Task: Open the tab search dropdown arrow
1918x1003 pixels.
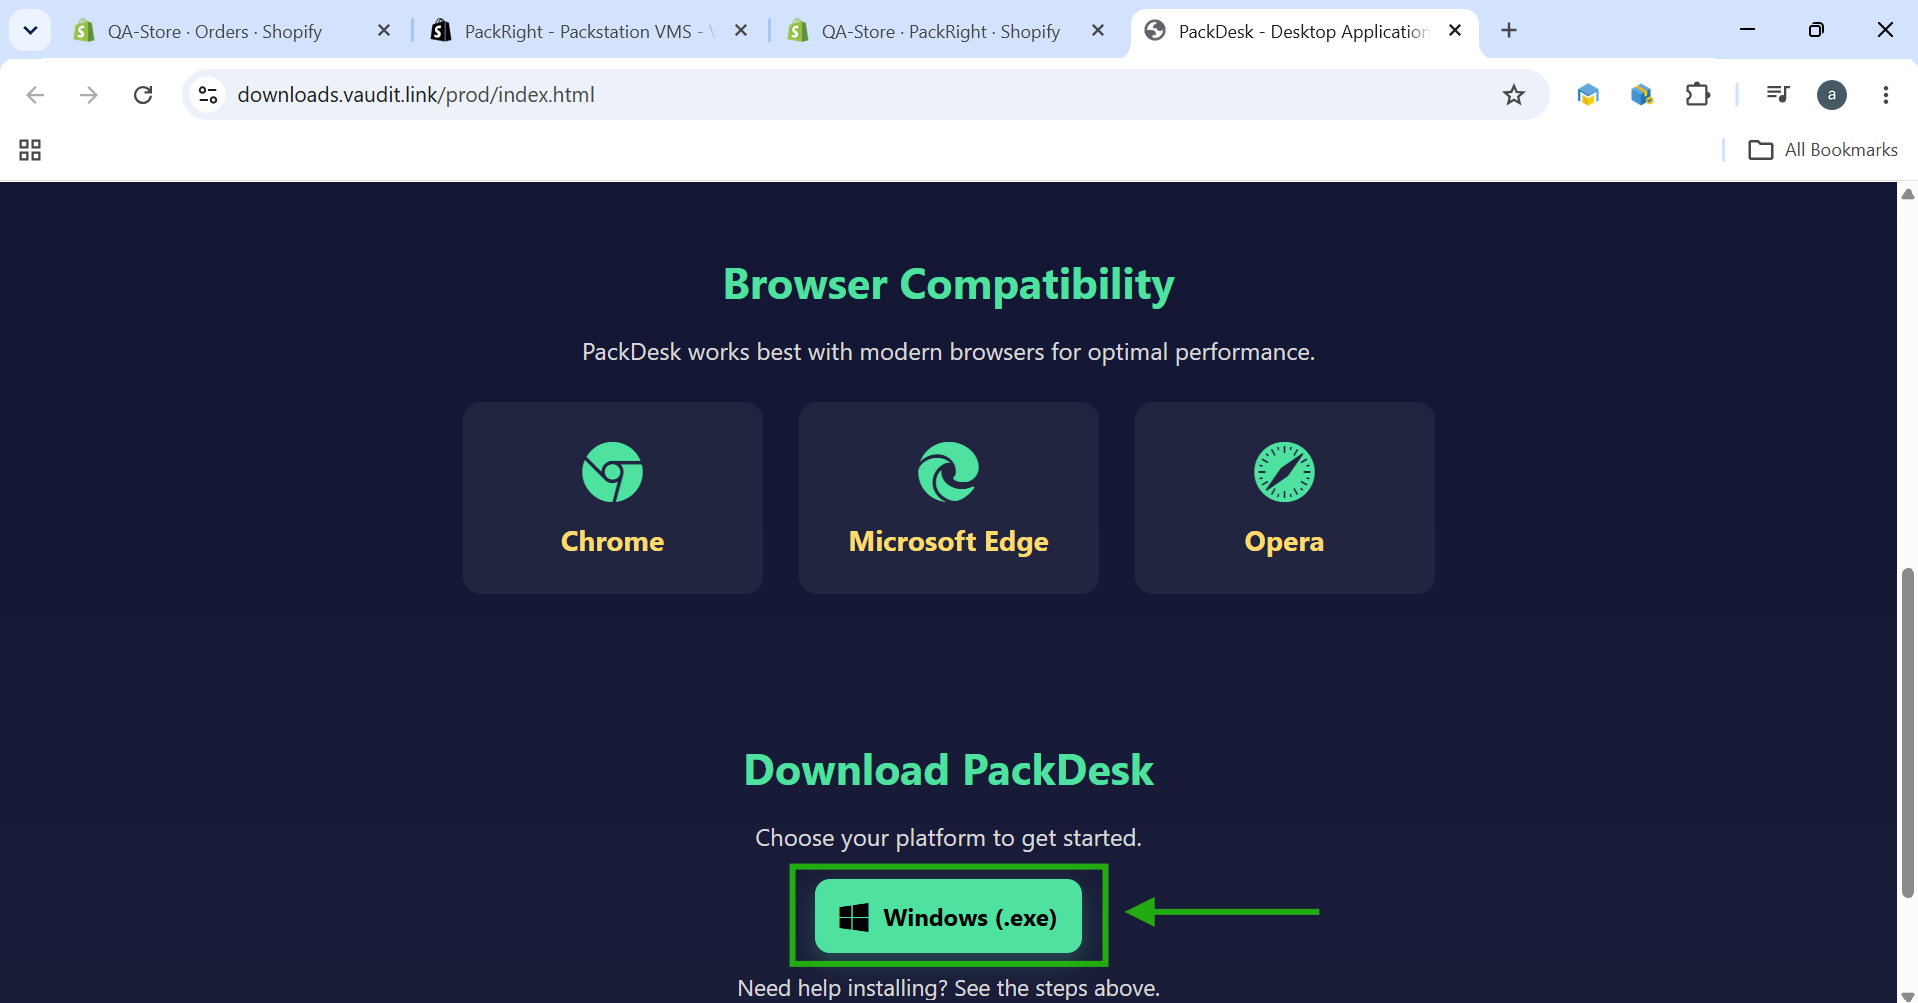Action: [x=30, y=30]
